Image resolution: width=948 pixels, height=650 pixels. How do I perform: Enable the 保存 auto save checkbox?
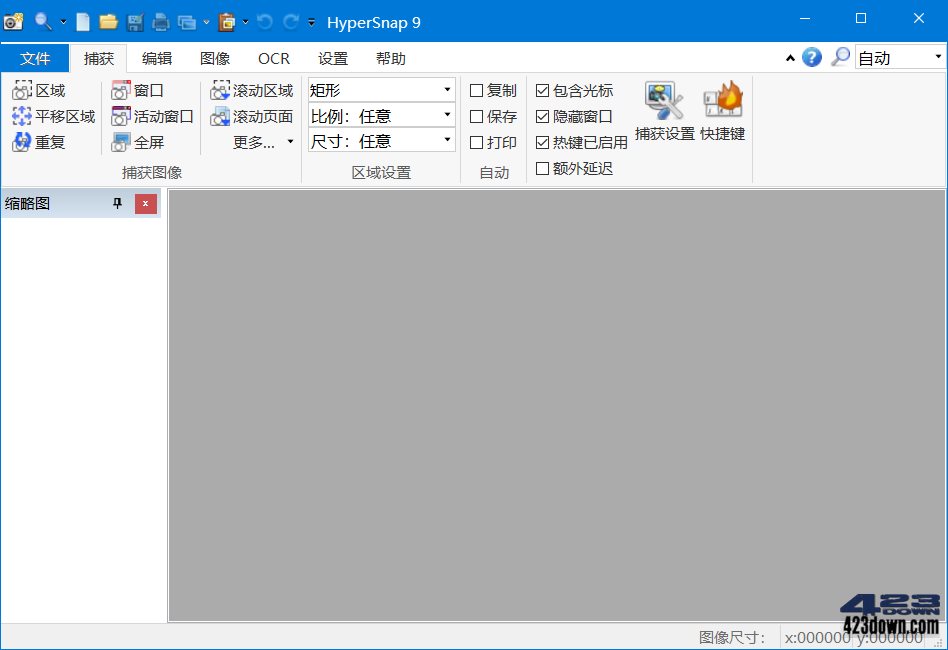476,116
